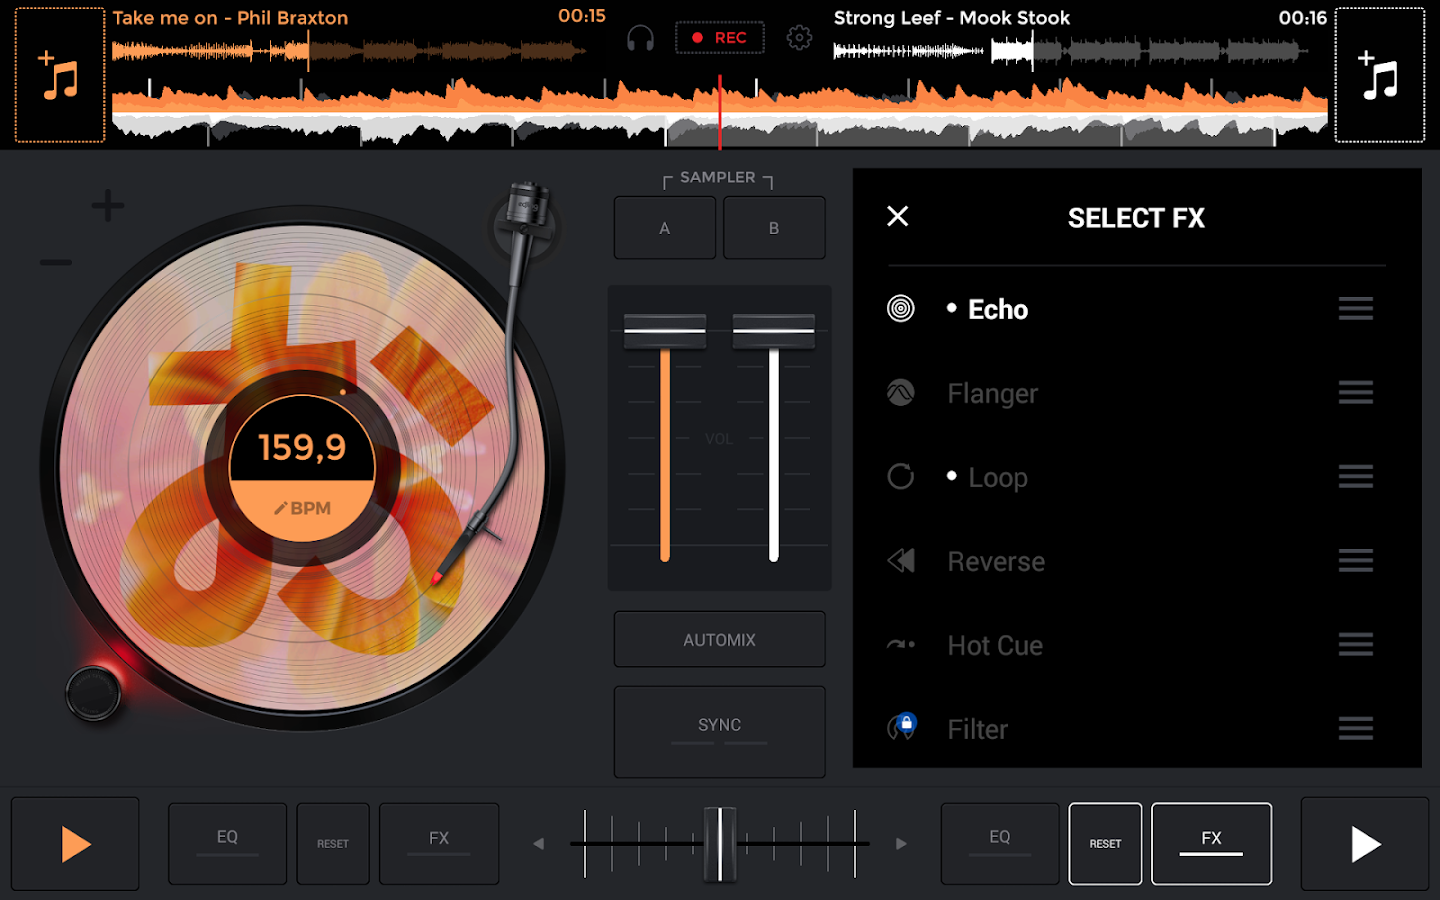Image resolution: width=1440 pixels, height=900 pixels.
Task: Start recording with the REC button
Action: point(720,38)
